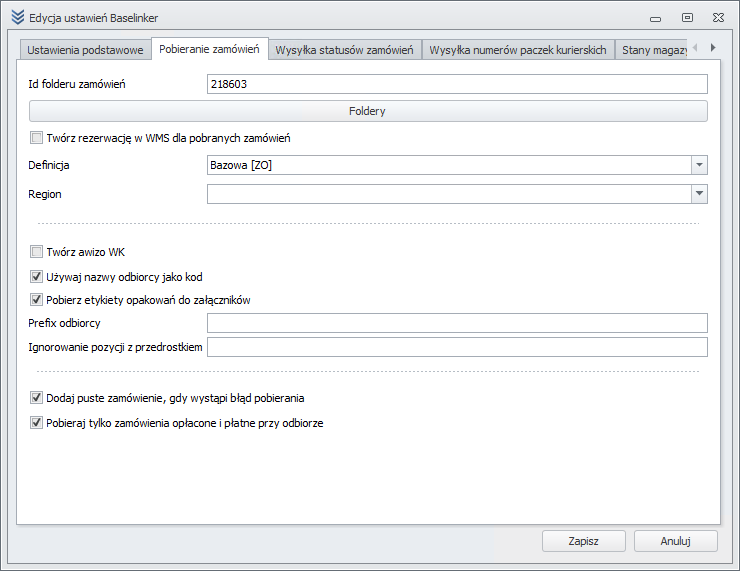Click the Id folderu zamówień label
Screen dimensions: 740x571
click(x=77, y=84)
